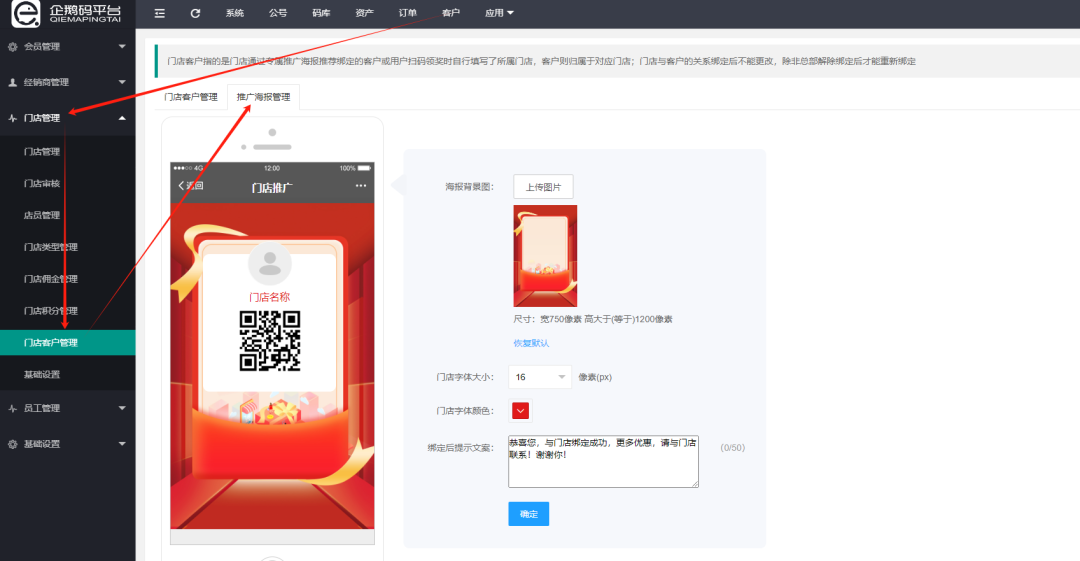Click the poster background thumbnail
The height and width of the screenshot is (561, 1080).
(x=545, y=256)
